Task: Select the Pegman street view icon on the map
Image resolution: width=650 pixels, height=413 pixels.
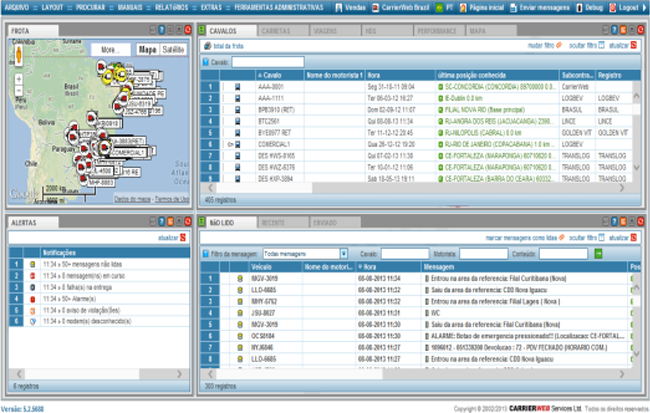Action: [18, 55]
